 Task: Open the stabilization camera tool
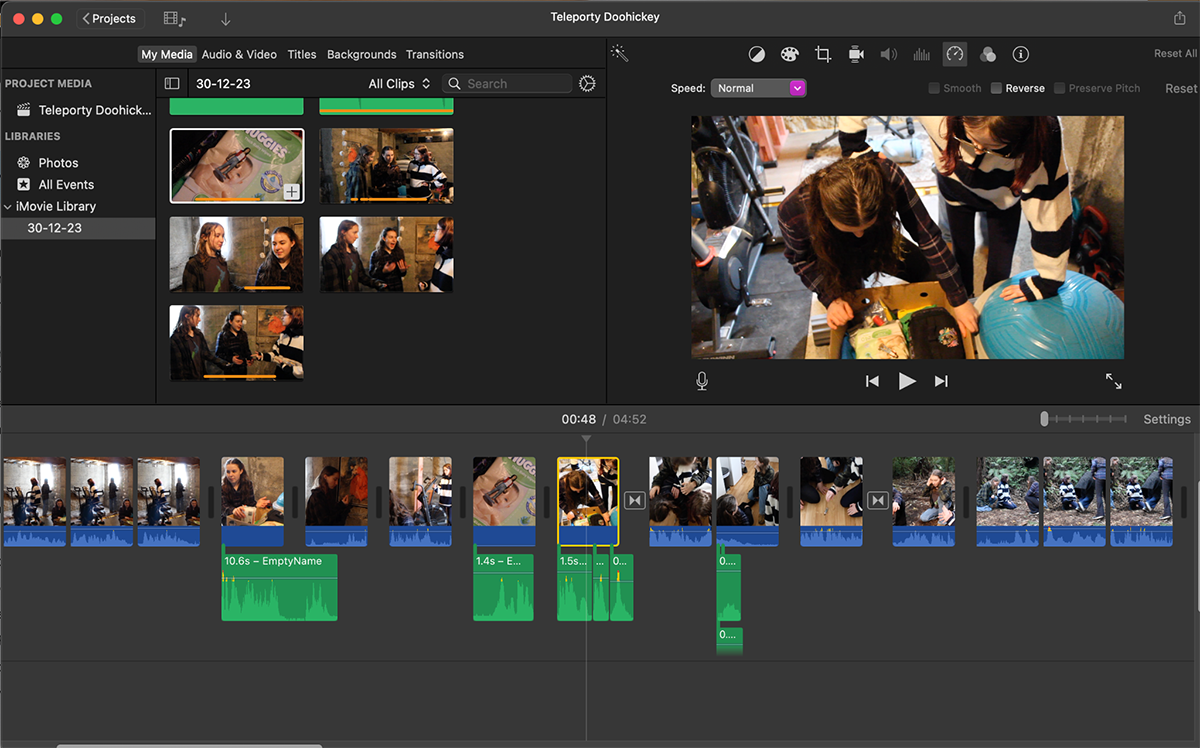pos(856,54)
